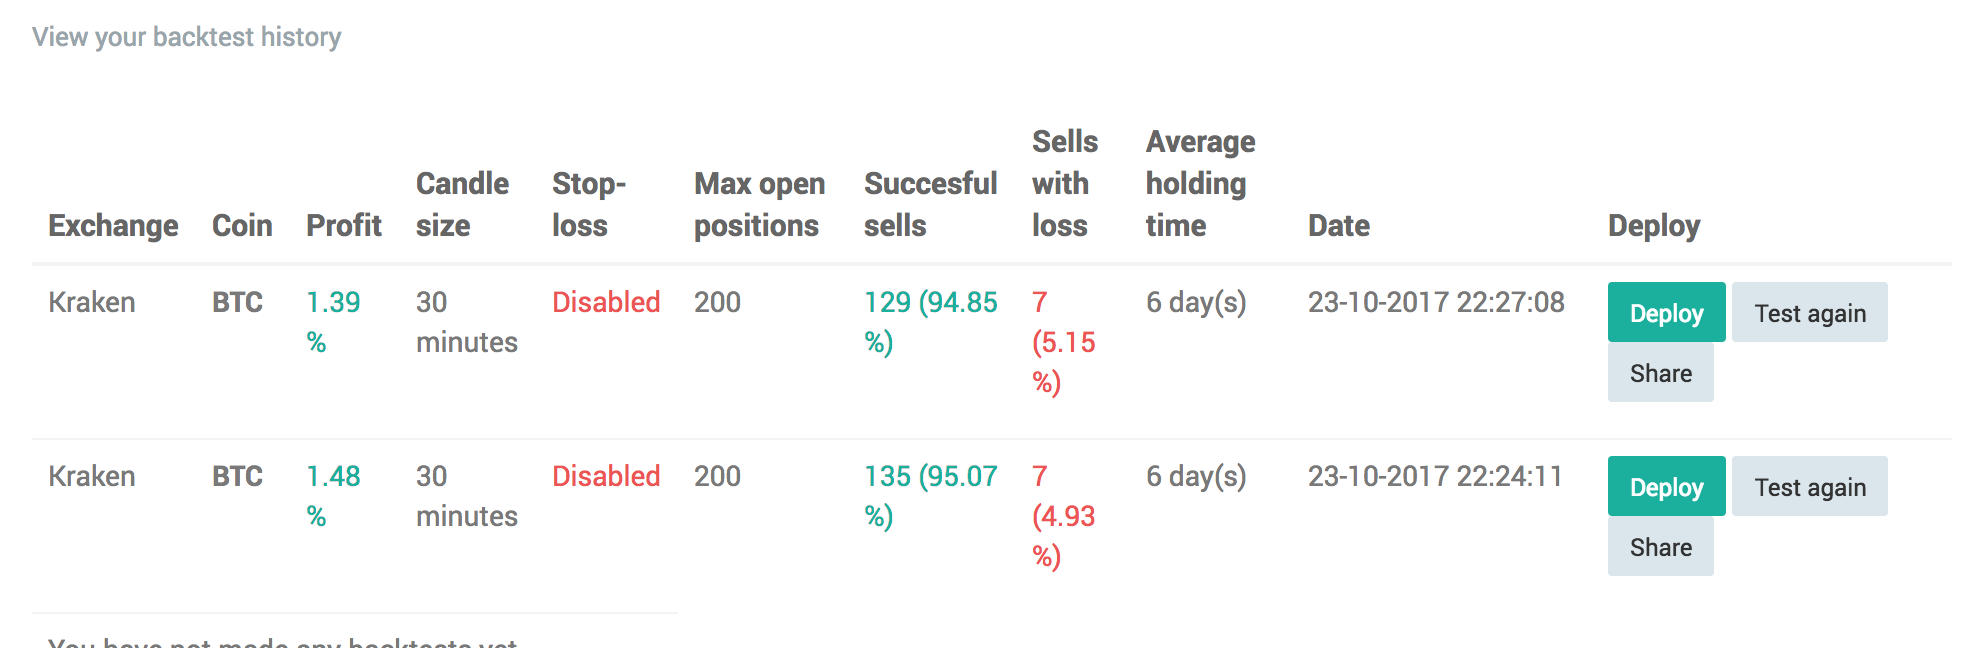Click the Average holding time header
1976x648 pixels.
[1200, 184]
